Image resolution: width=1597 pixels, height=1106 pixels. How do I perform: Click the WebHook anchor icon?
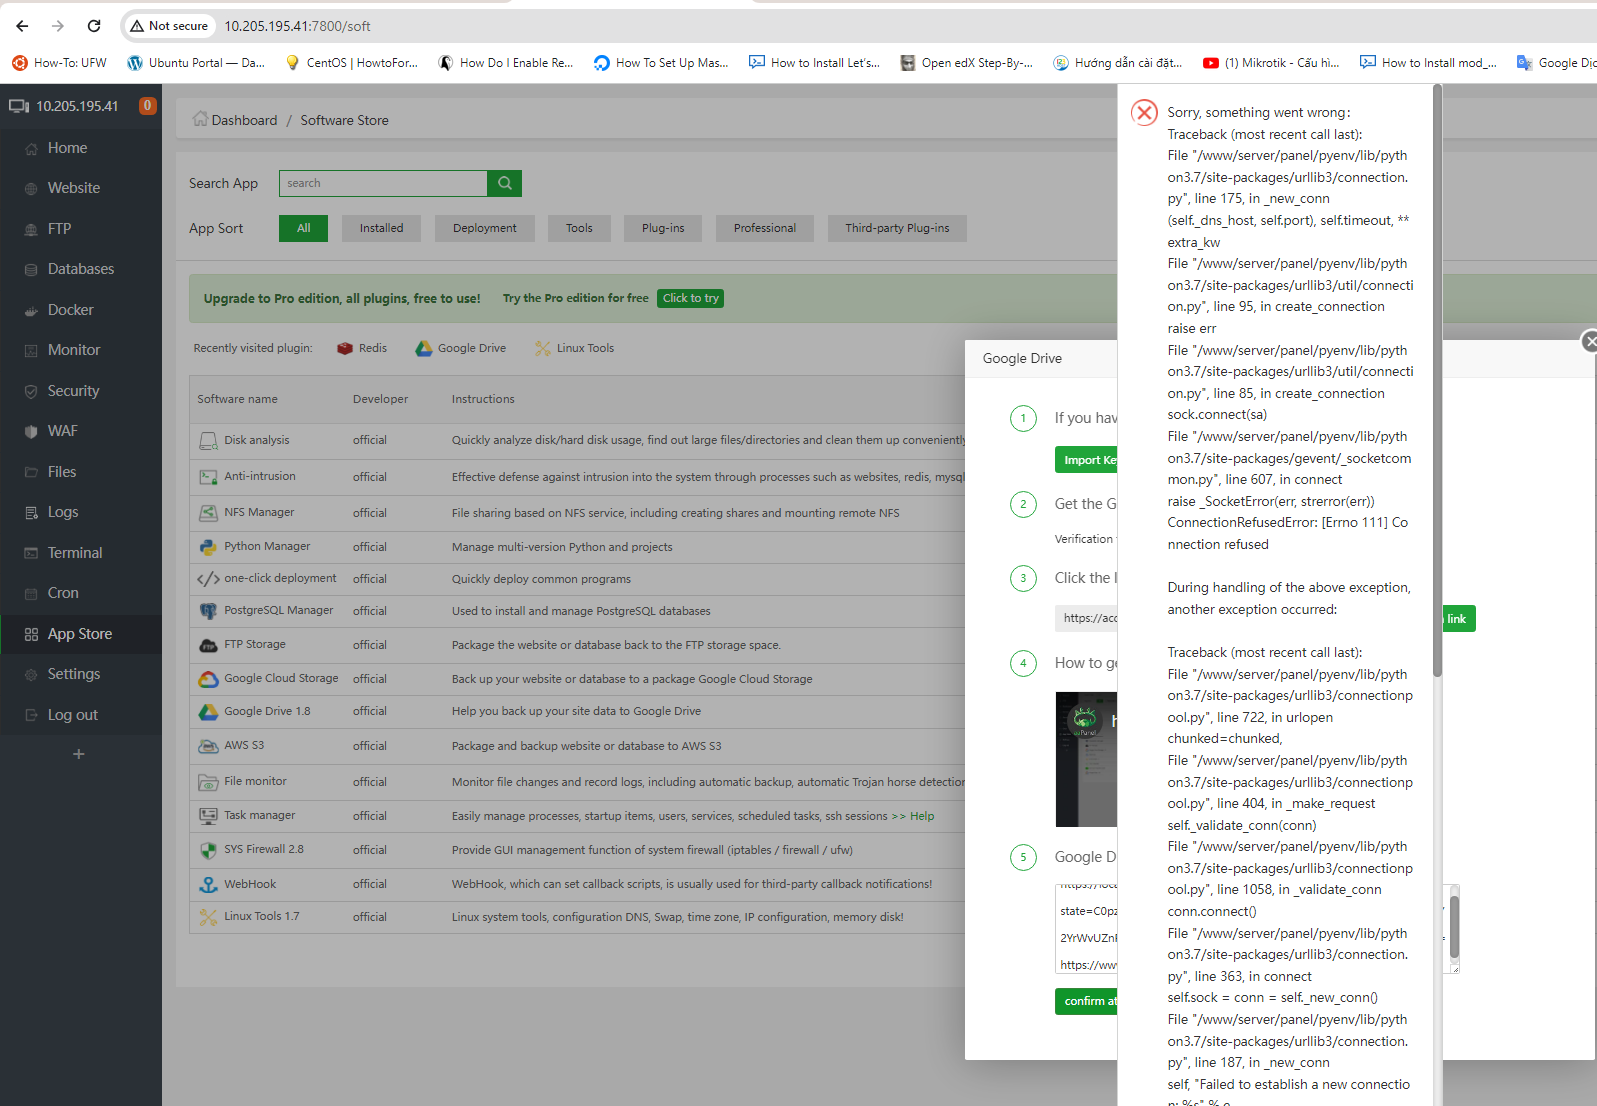pyautogui.click(x=208, y=884)
